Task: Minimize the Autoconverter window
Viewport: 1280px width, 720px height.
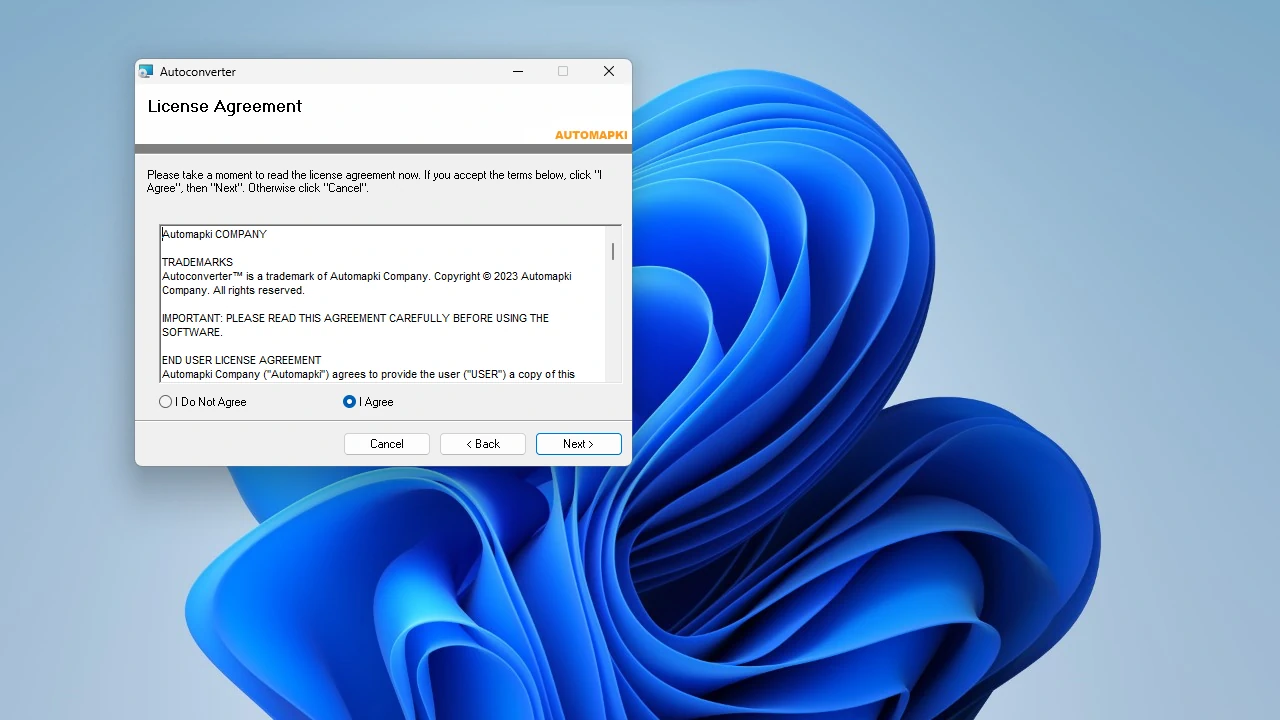Action: [518, 72]
